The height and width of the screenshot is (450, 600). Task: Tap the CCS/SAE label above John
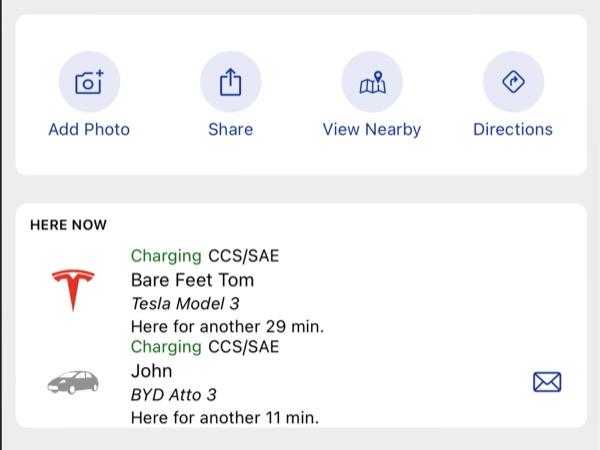(244, 347)
